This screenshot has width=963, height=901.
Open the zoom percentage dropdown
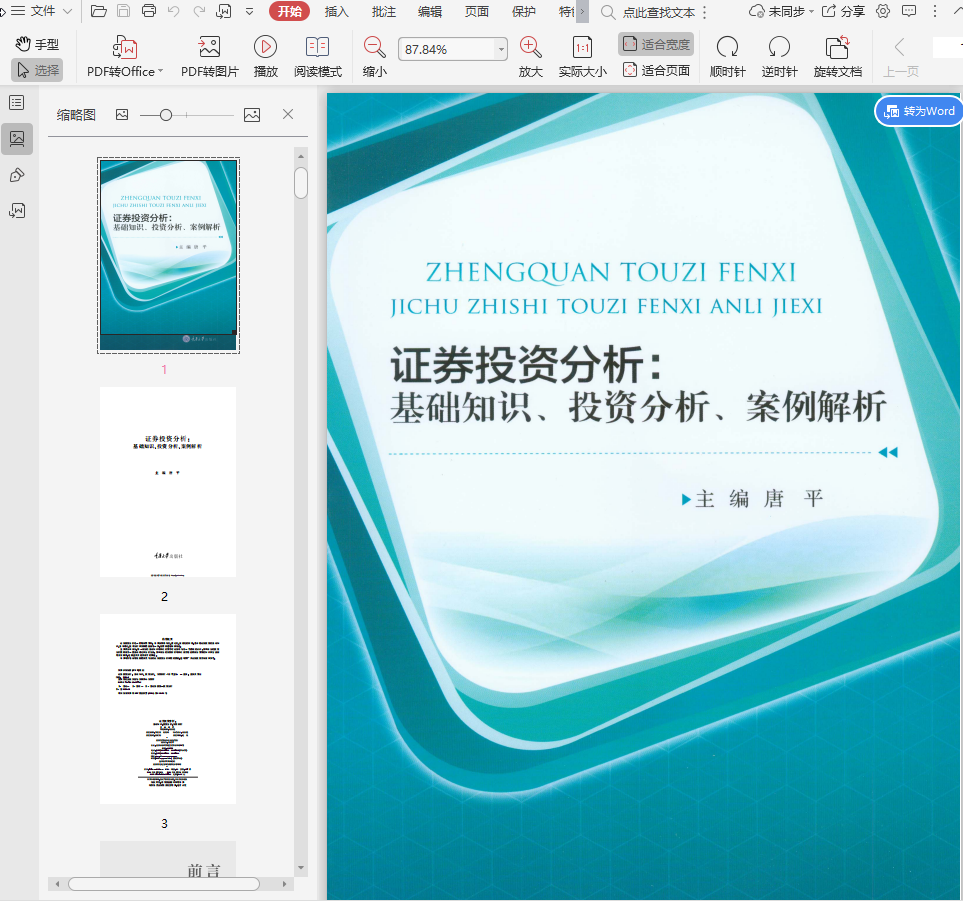tap(501, 50)
